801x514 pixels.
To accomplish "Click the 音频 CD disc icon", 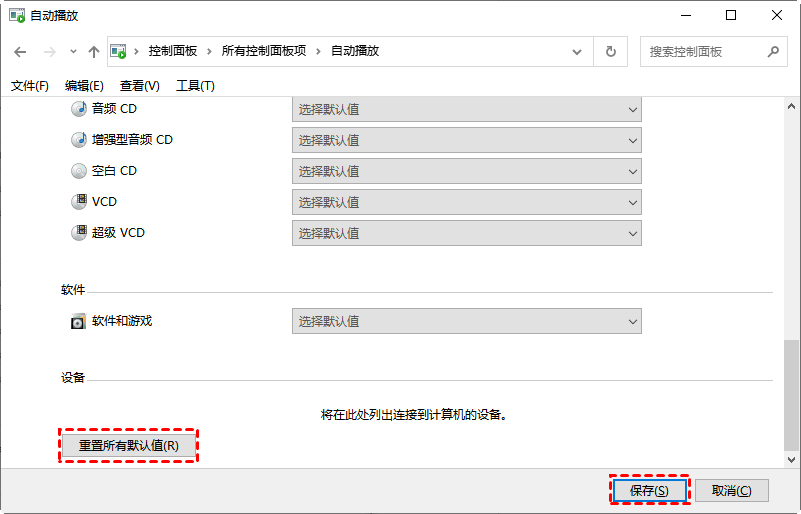I will pyautogui.click(x=79, y=109).
